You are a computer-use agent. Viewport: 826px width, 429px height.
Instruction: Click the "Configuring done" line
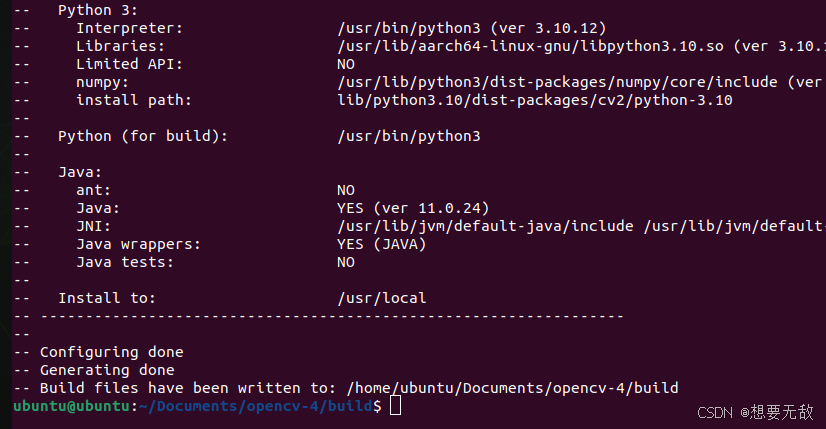click(x=111, y=352)
